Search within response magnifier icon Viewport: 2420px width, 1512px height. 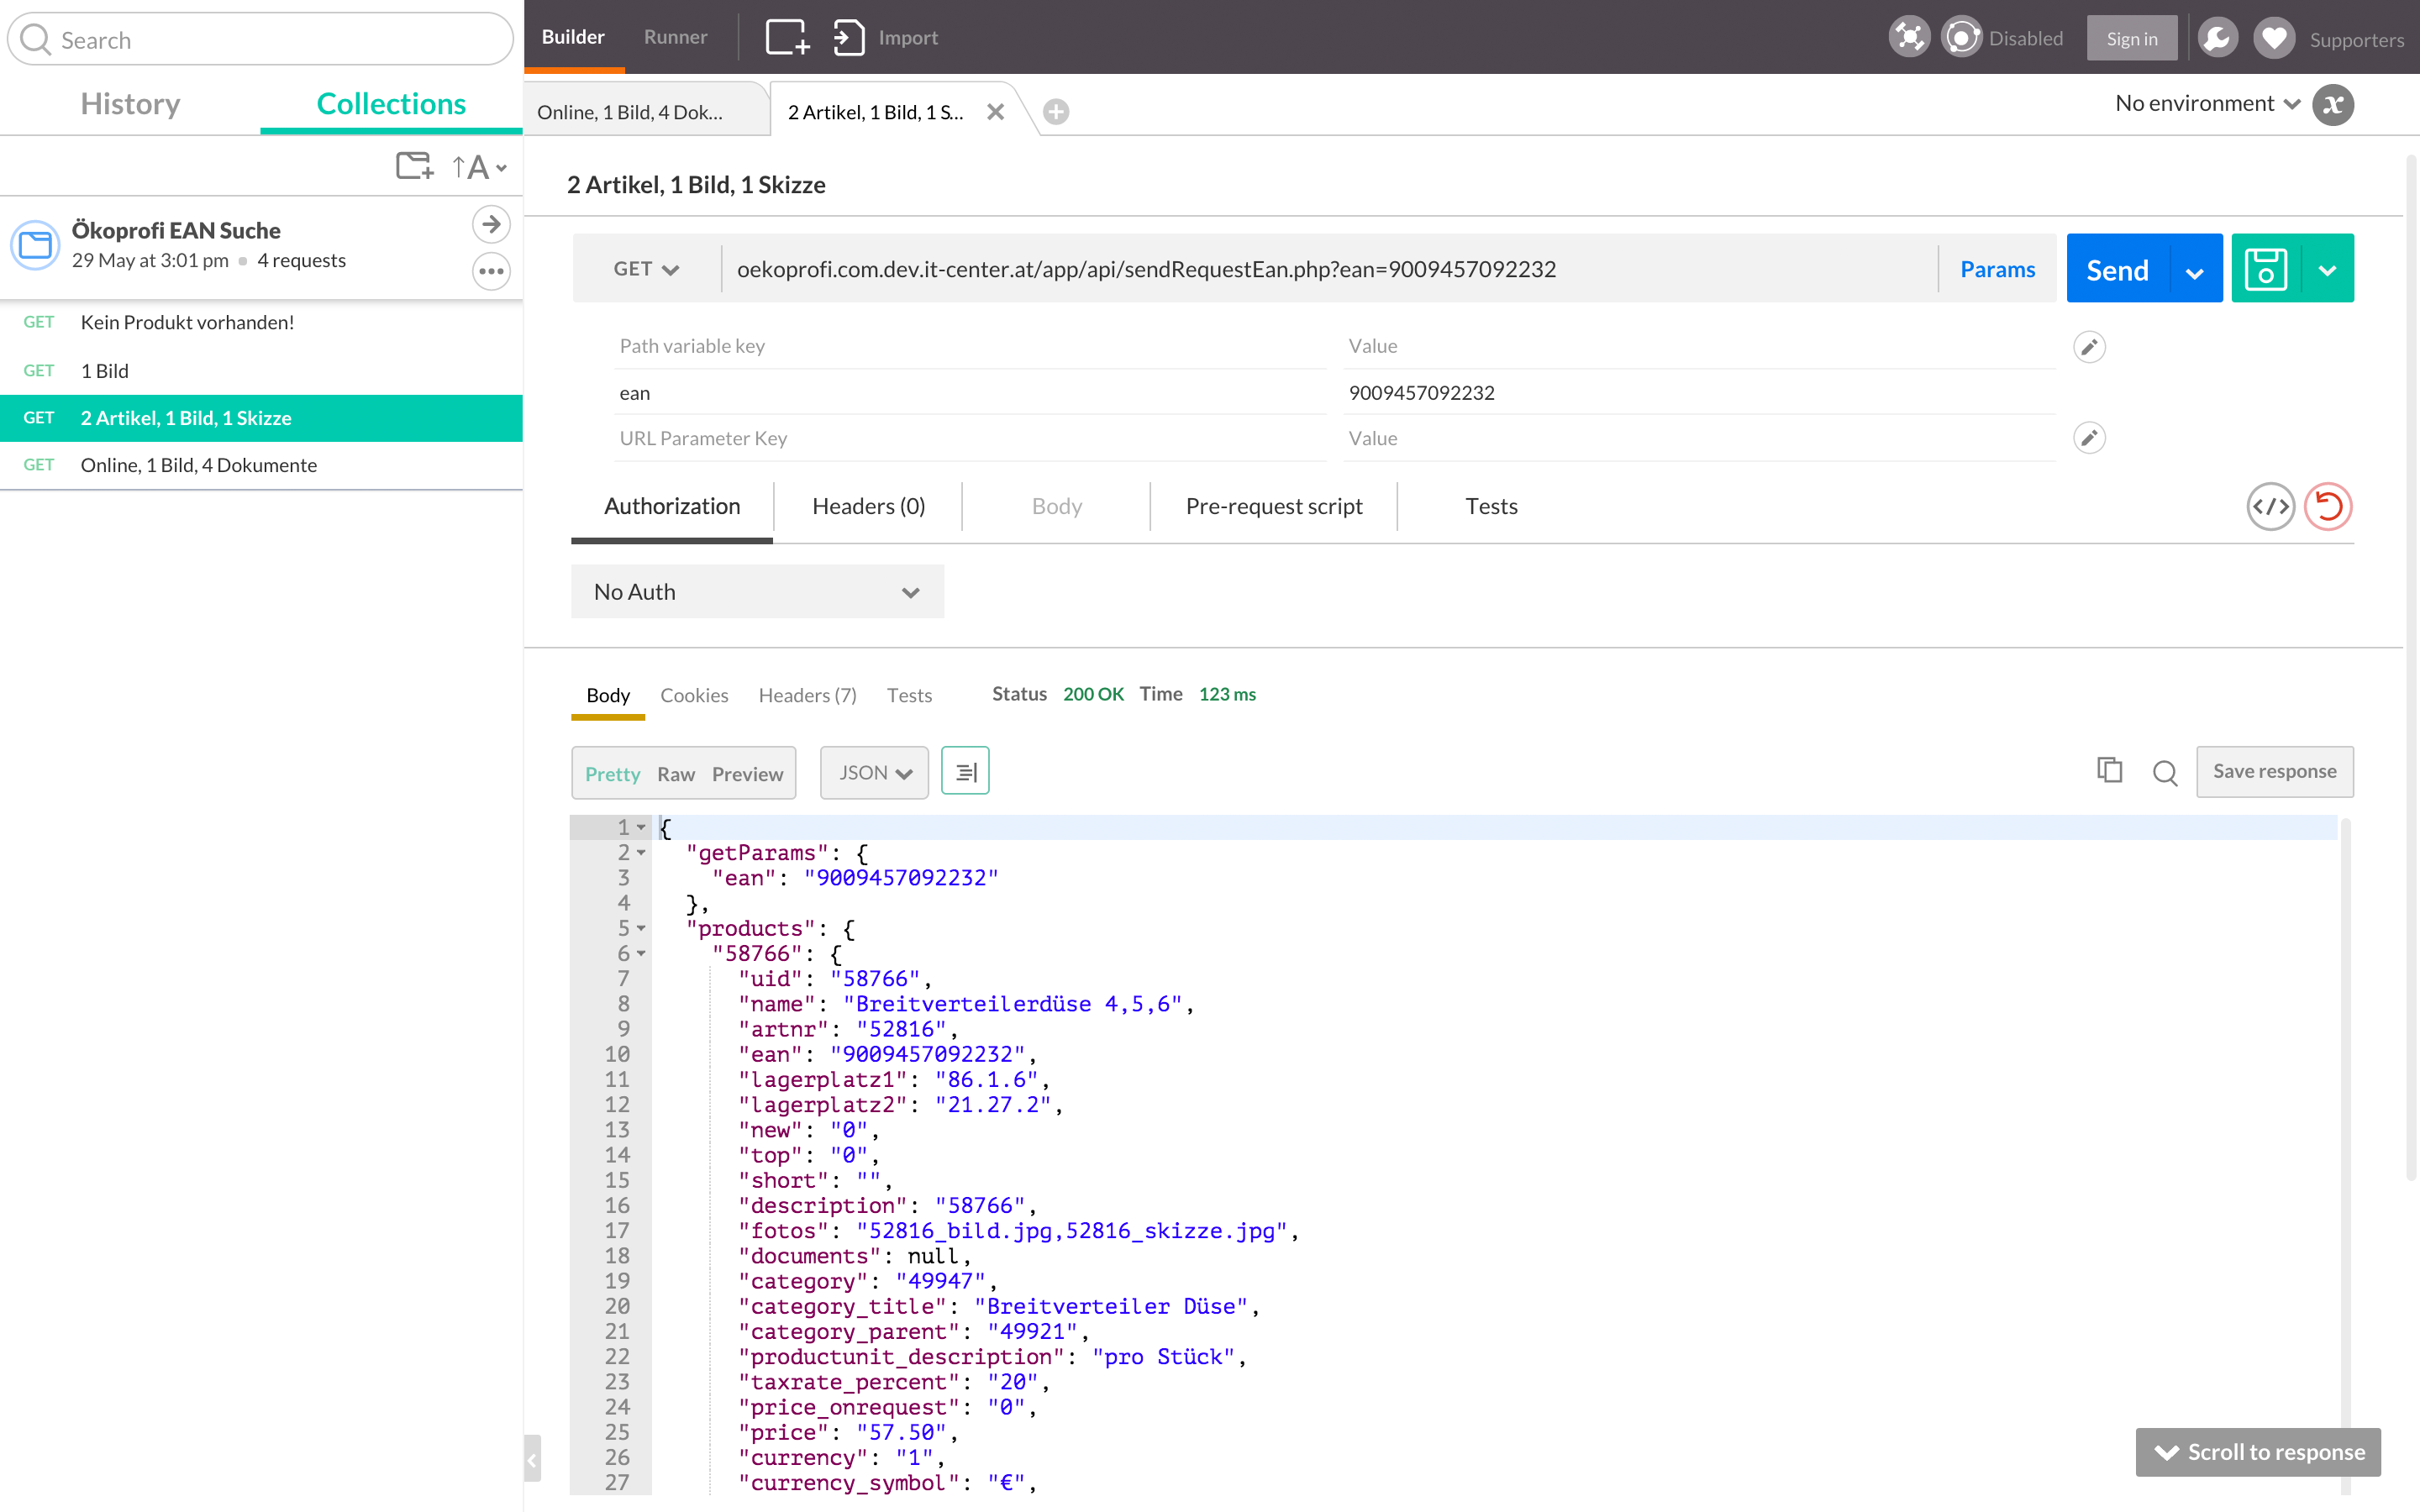(2165, 772)
